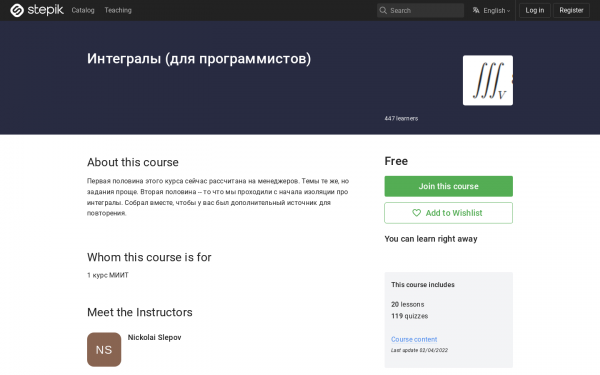Viewport: 600px width, 375px height.
Task: Click the stepik wordmark text
Action: point(45,10)
